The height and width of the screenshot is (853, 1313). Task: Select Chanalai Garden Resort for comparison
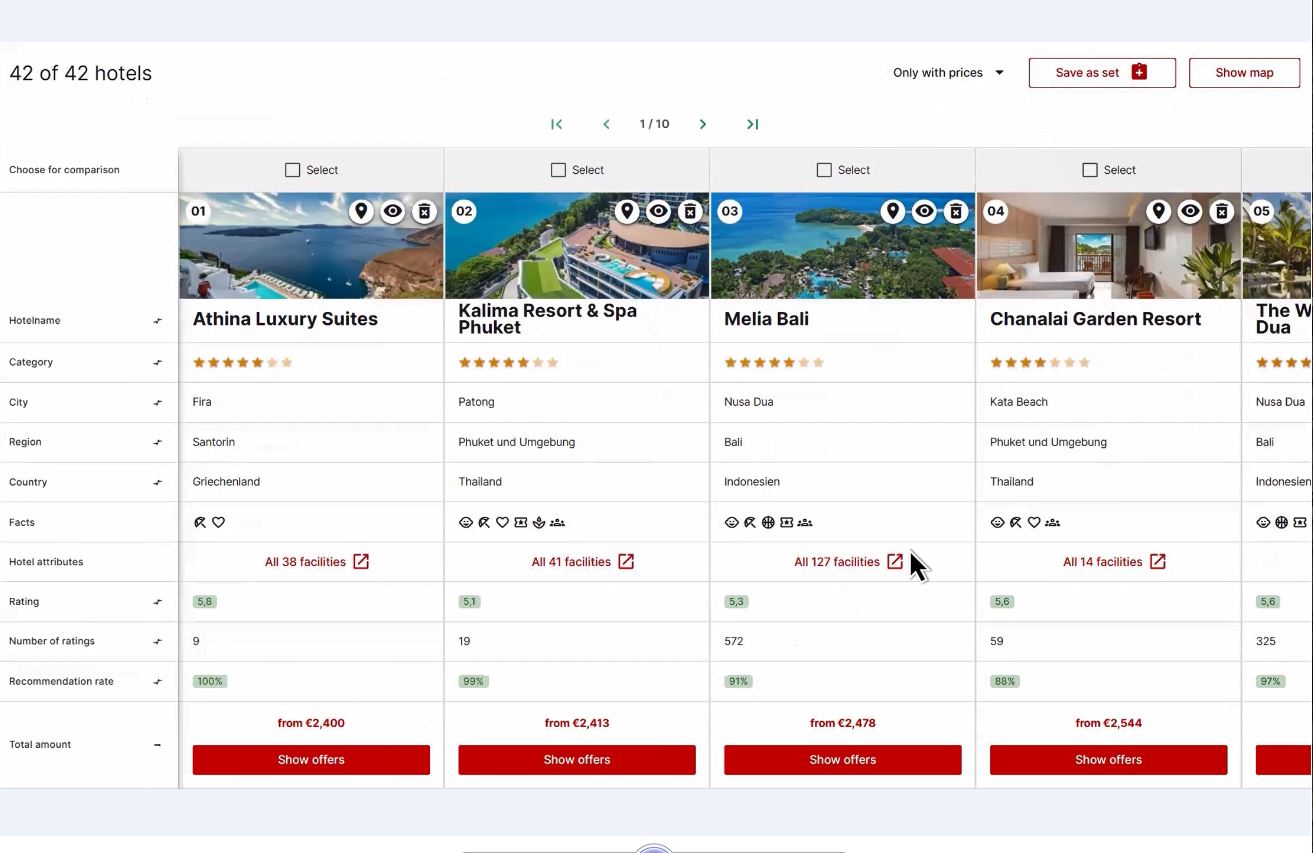1090,170
